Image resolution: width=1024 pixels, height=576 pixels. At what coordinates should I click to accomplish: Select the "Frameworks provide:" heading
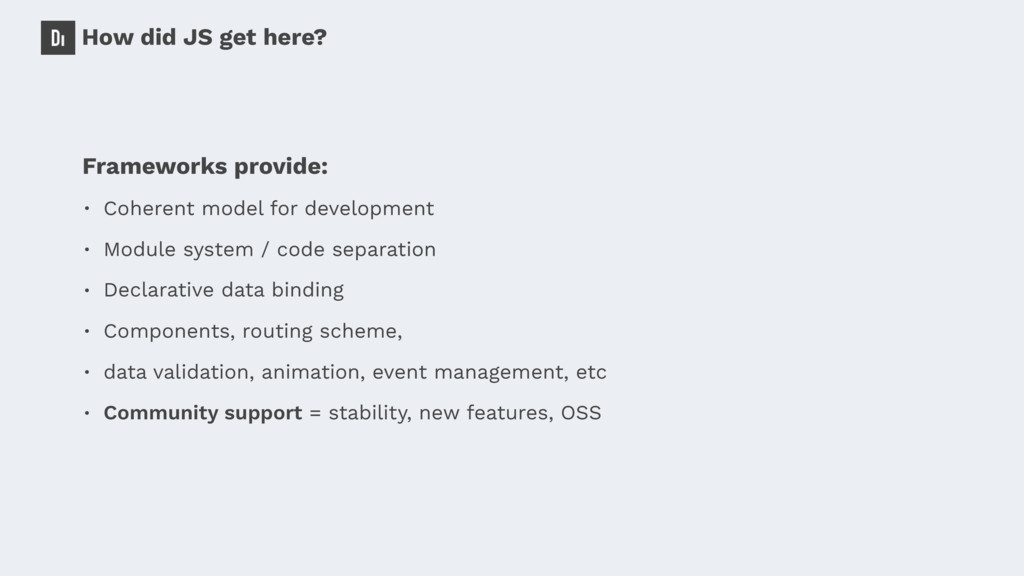tap(205, 166)
